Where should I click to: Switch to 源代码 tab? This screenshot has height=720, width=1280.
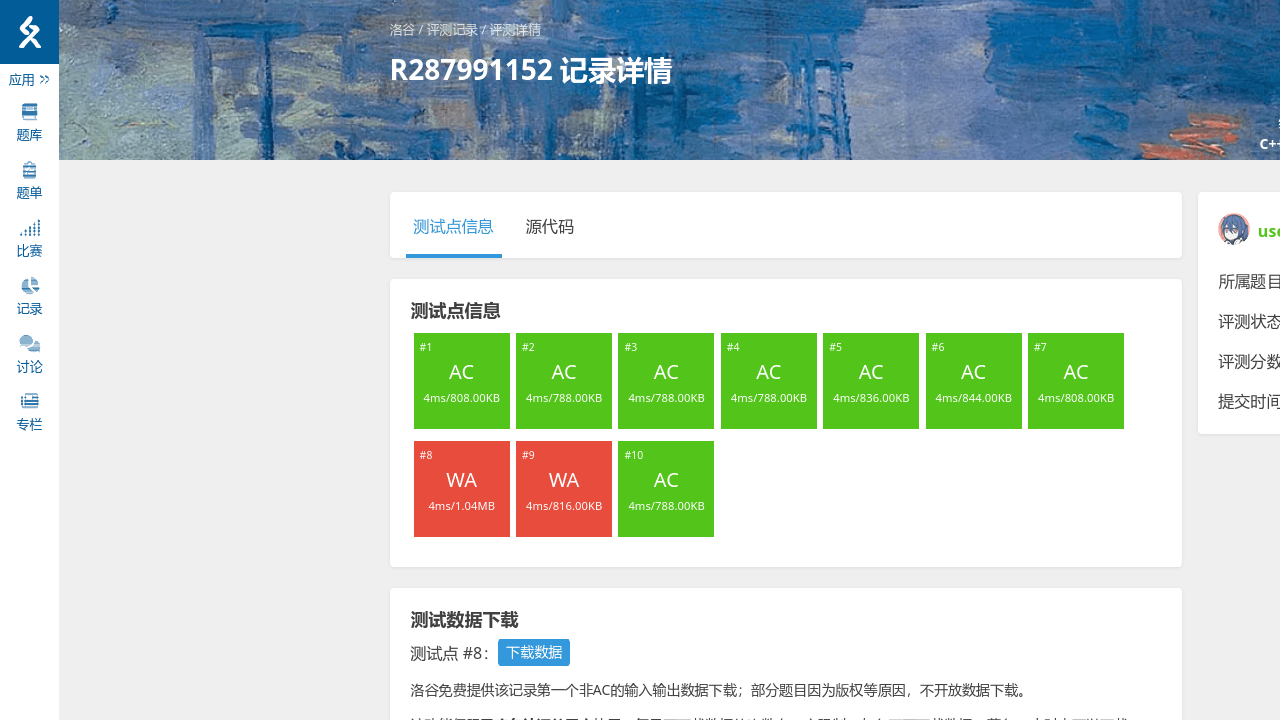pos(550,227)
